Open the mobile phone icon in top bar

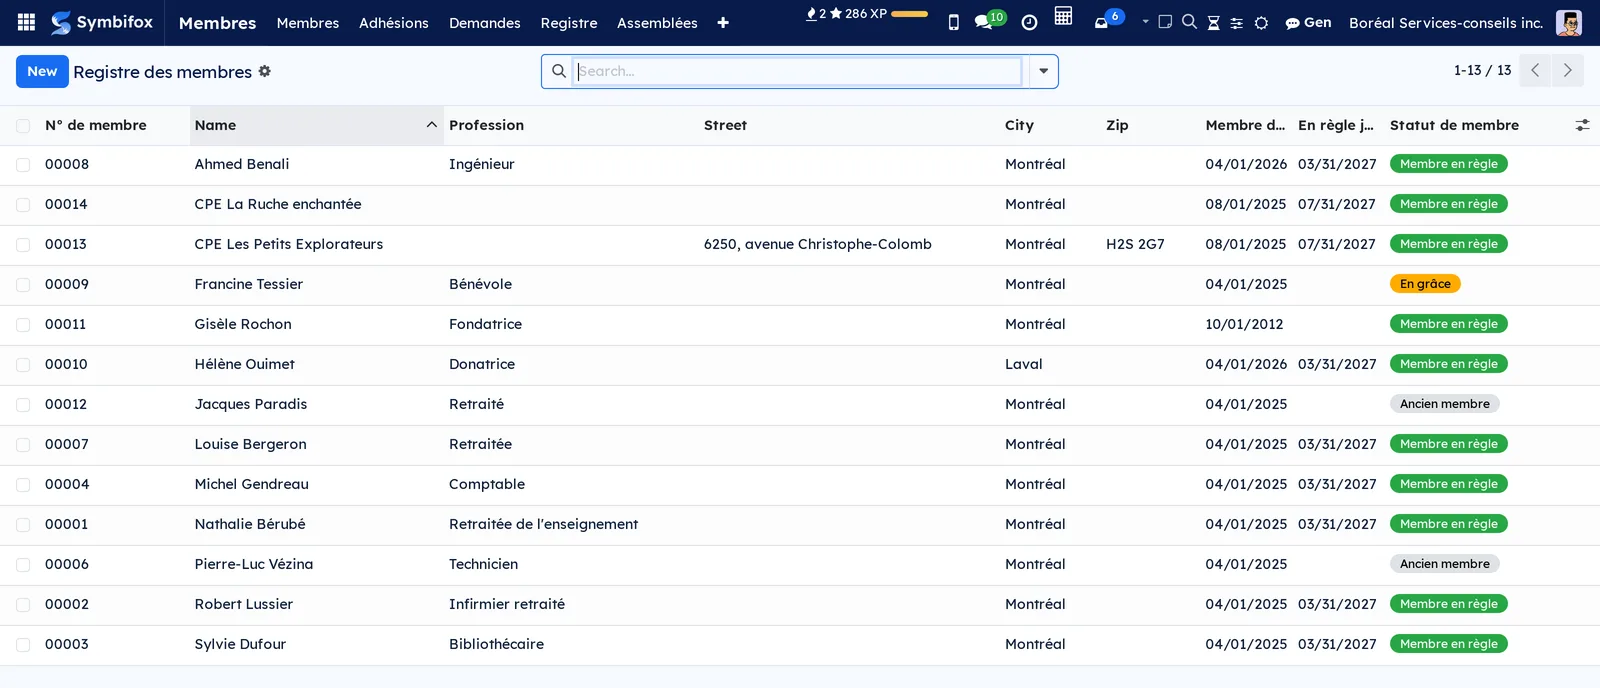[x=953, y=22]
